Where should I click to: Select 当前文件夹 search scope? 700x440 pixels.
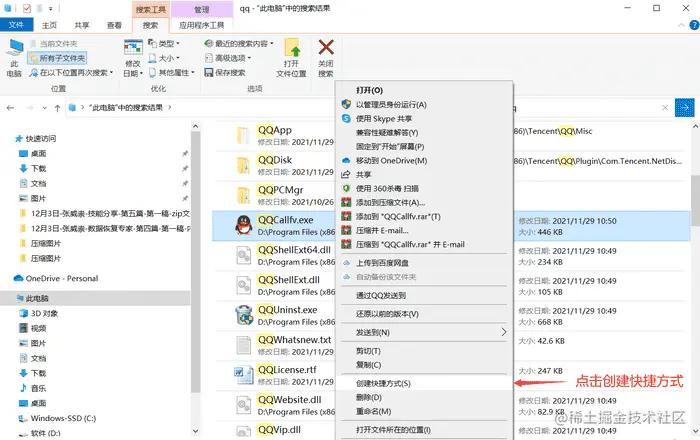54,44
